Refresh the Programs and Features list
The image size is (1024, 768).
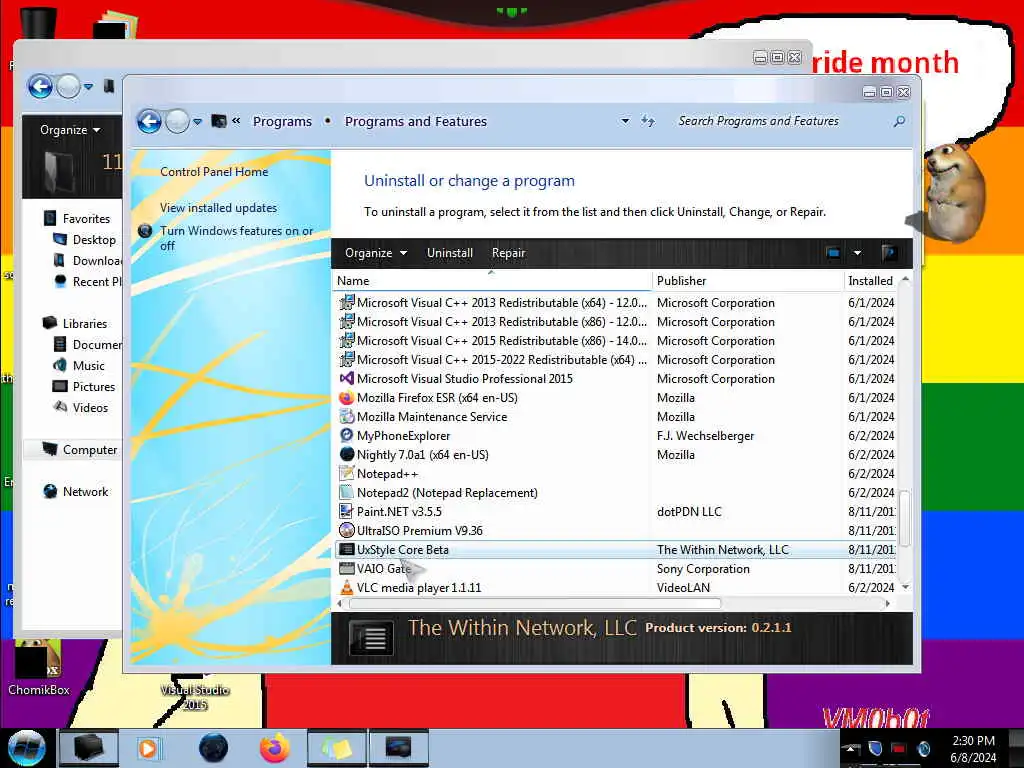tap(647, 121)
